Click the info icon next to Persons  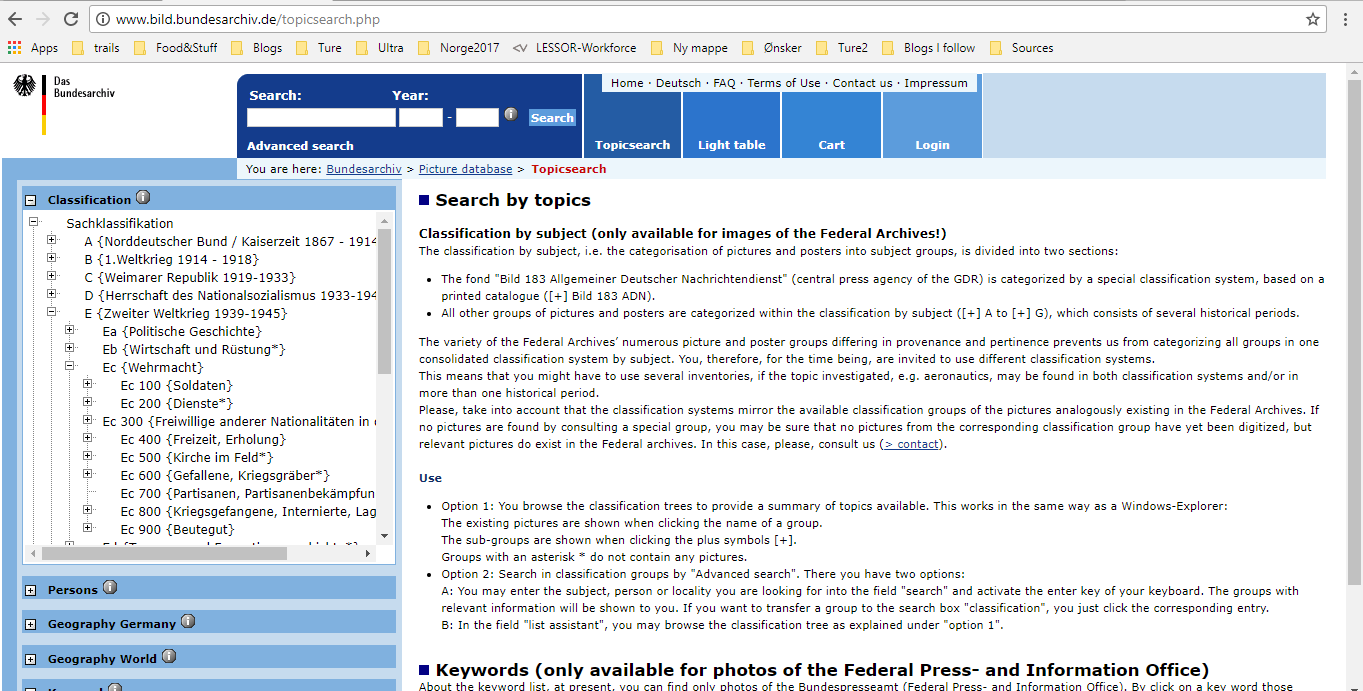(x=110, y=587)
